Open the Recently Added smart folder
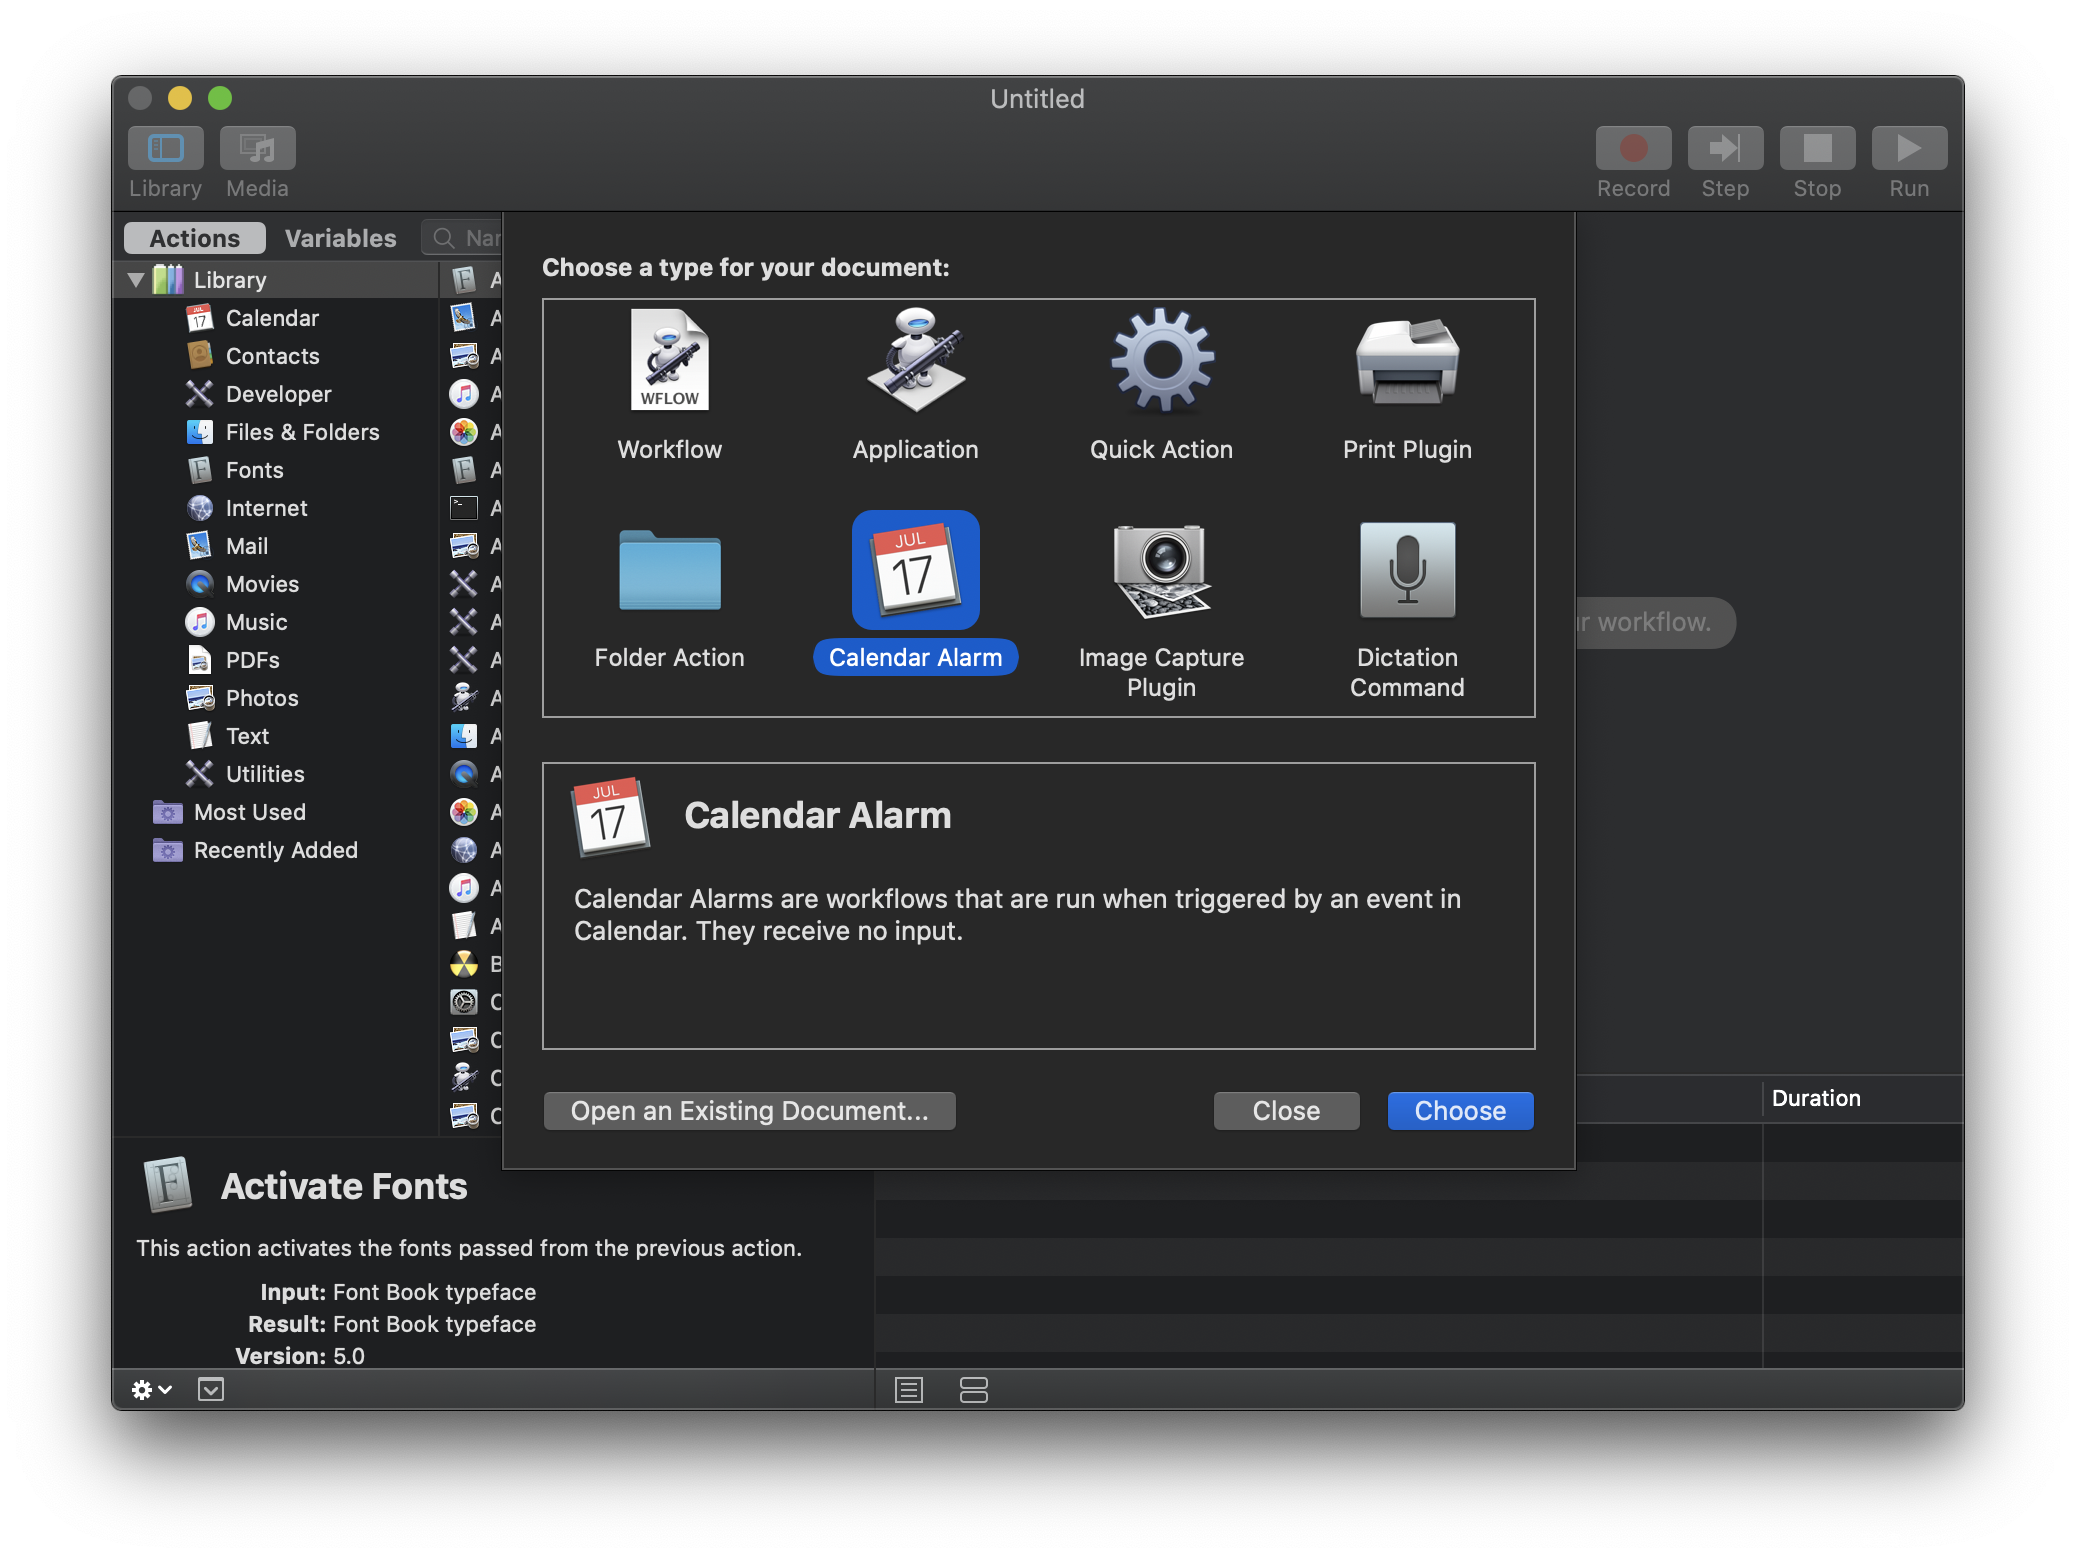 coord(274,850)
